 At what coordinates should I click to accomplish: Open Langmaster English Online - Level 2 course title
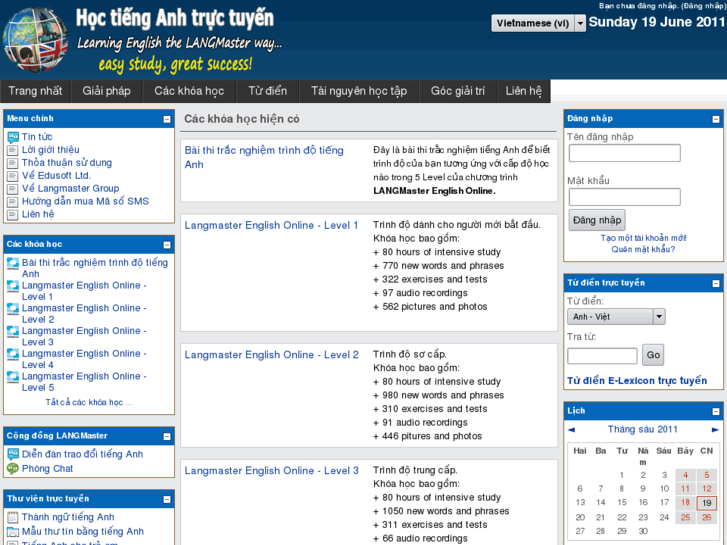click(272, 355)
